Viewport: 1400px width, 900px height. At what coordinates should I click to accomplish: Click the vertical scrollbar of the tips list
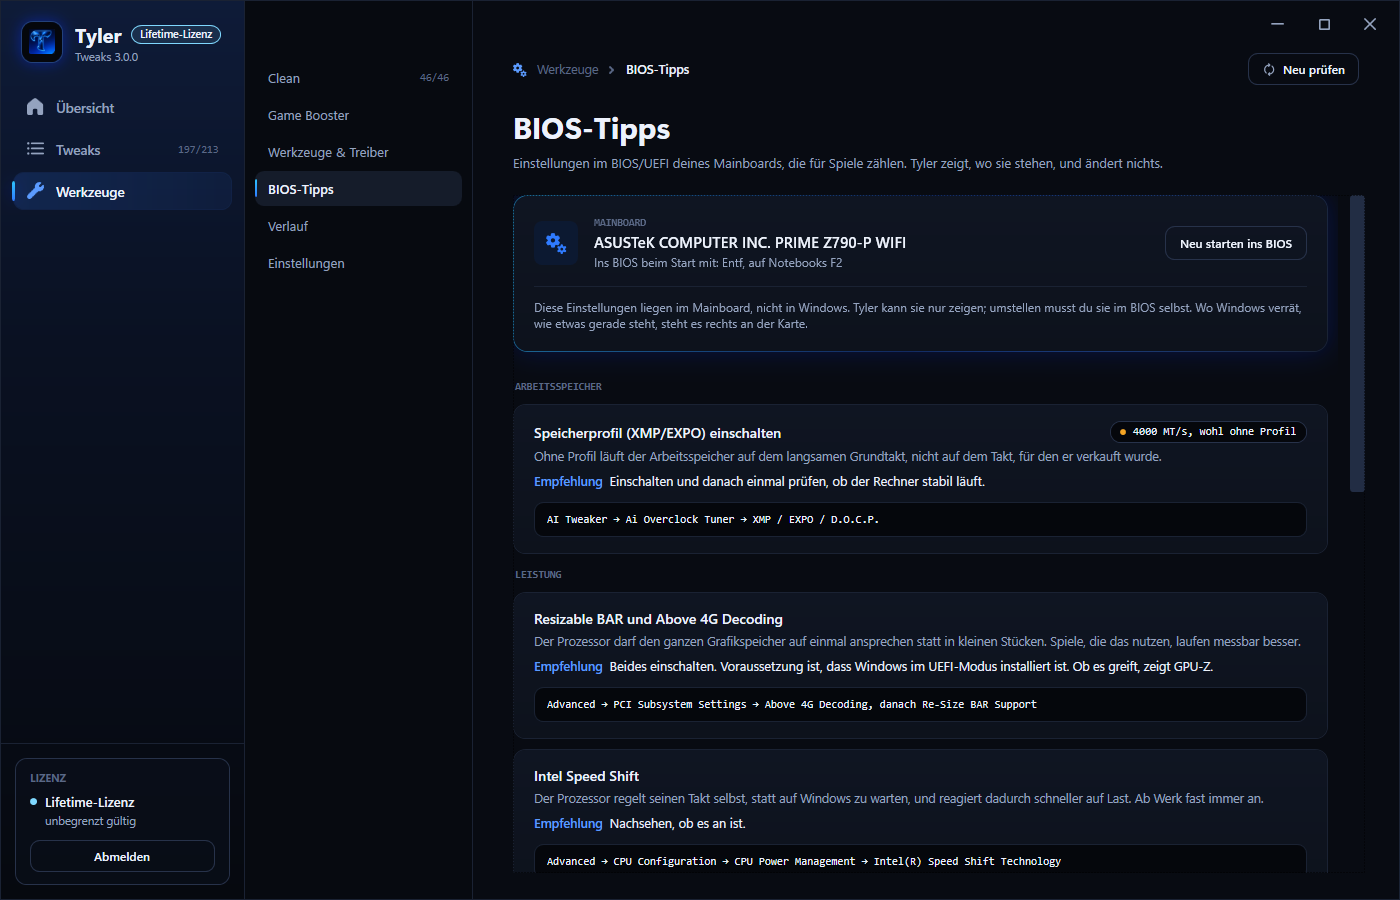click(1357, 344)
